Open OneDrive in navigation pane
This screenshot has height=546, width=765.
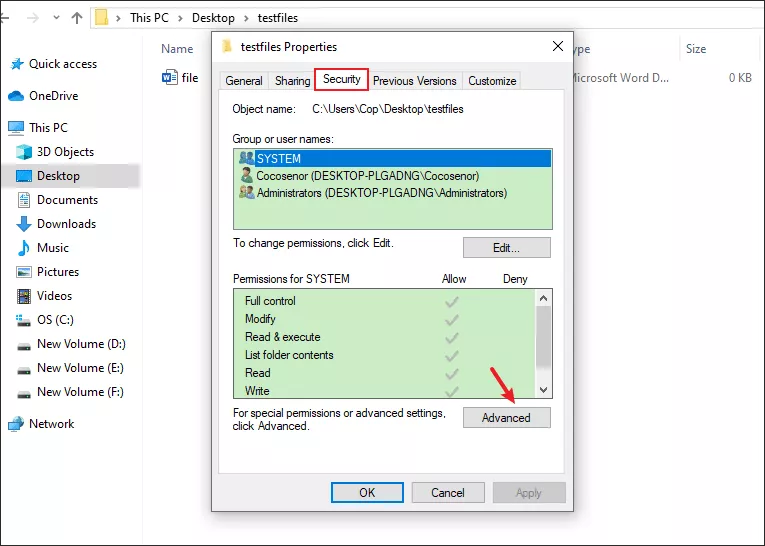tap(54, 96)
